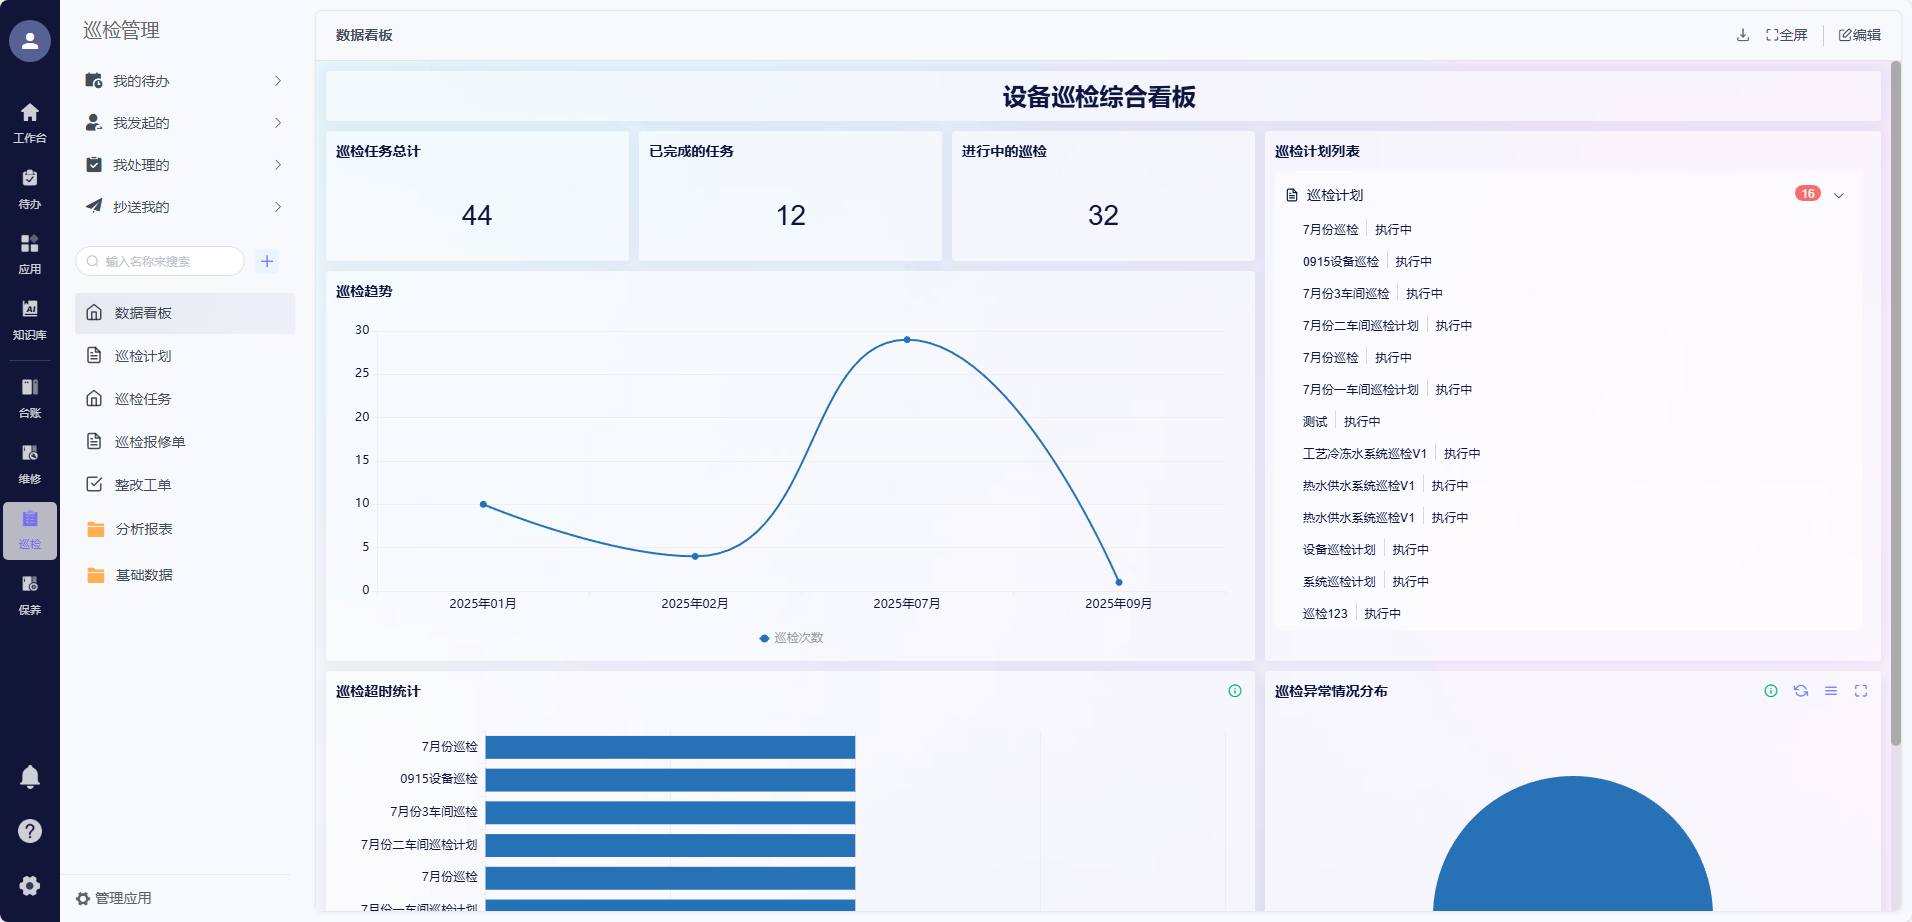
Task: Collapse the 巡检计划 list chevron
Action: point(1839,195)
